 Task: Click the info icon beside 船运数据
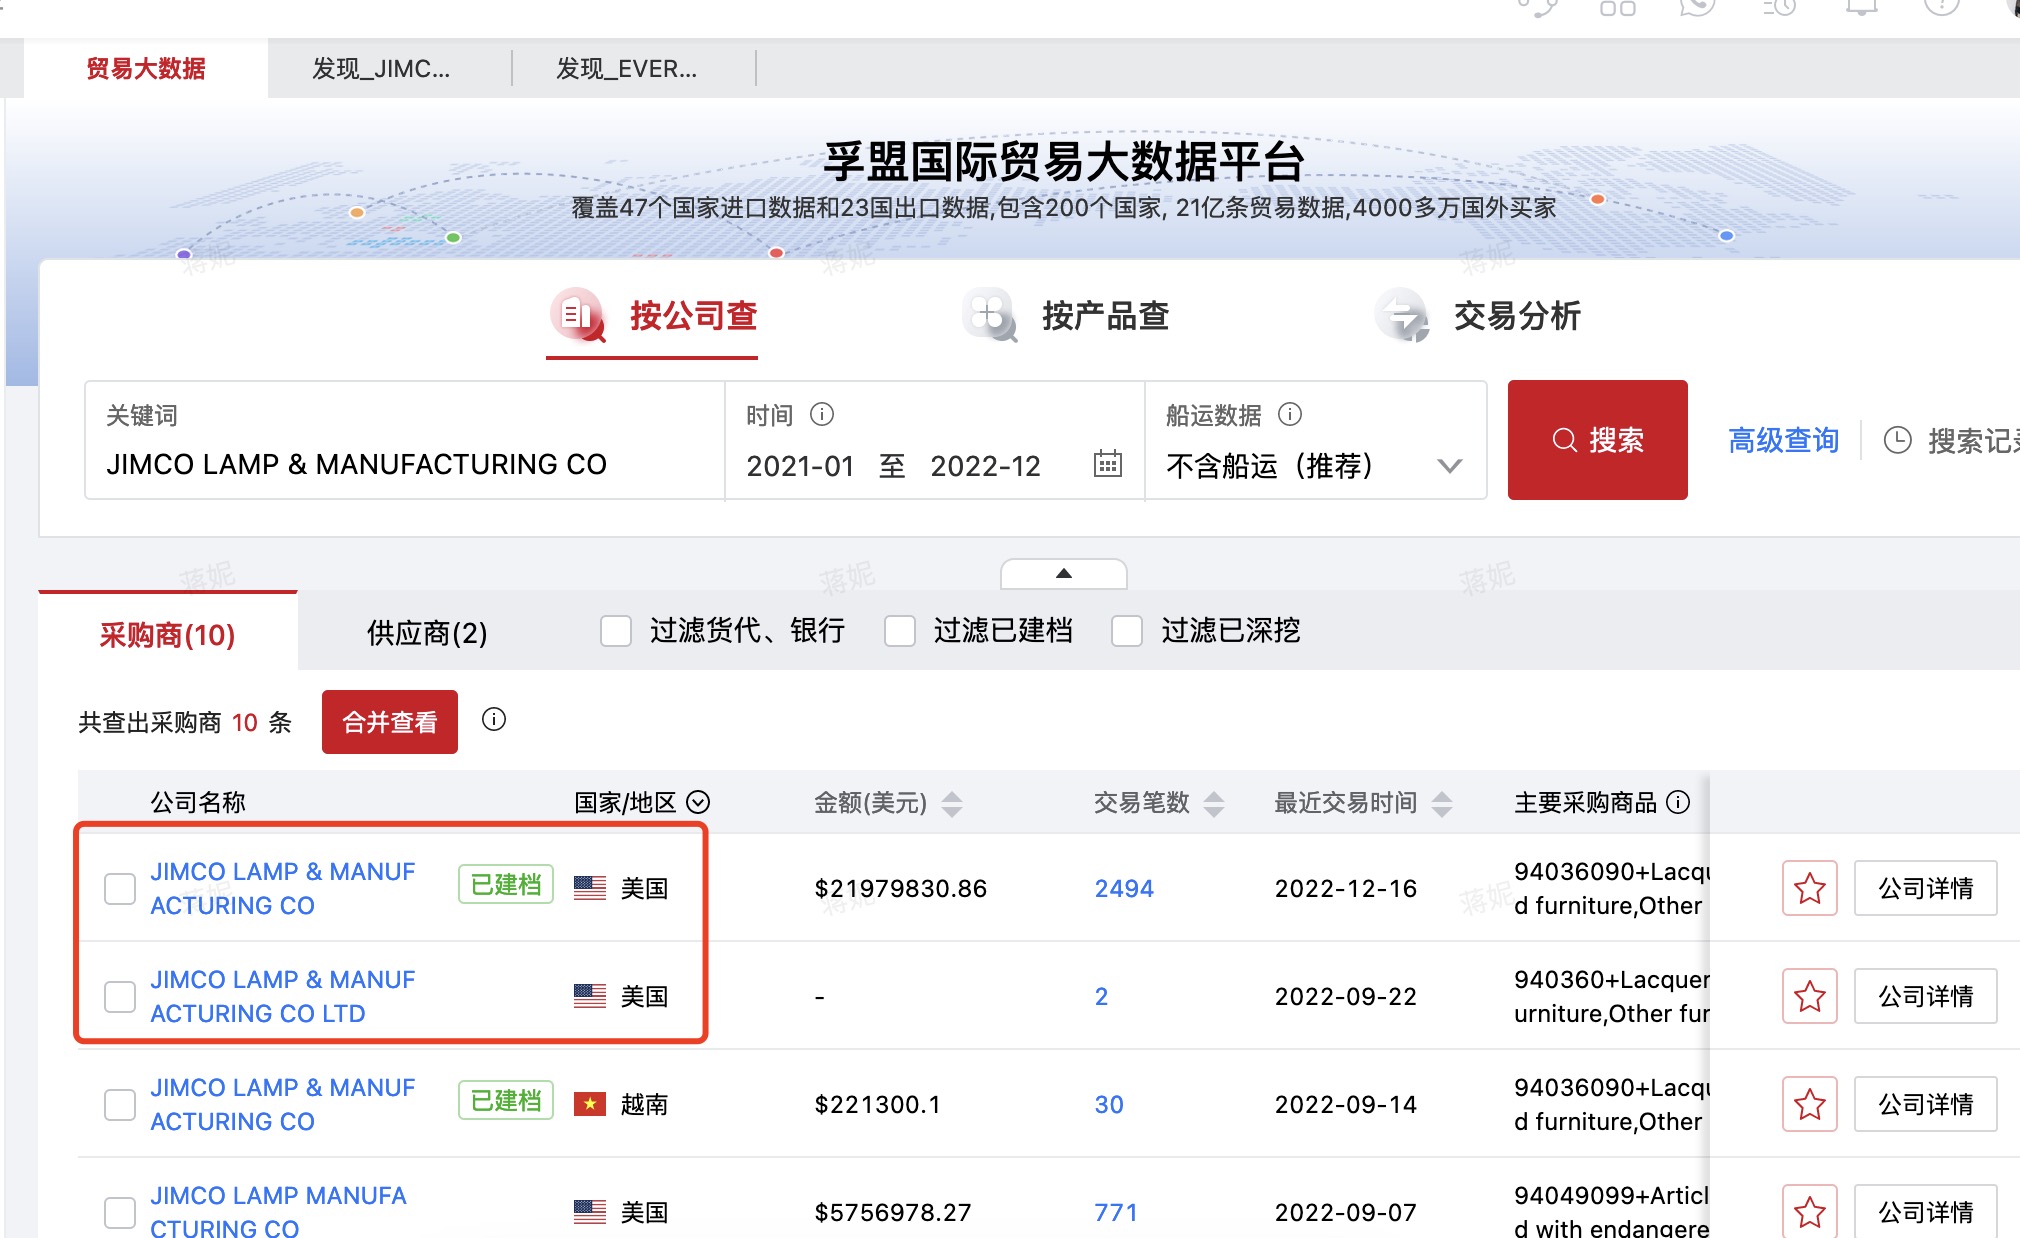coord(1290,414)
